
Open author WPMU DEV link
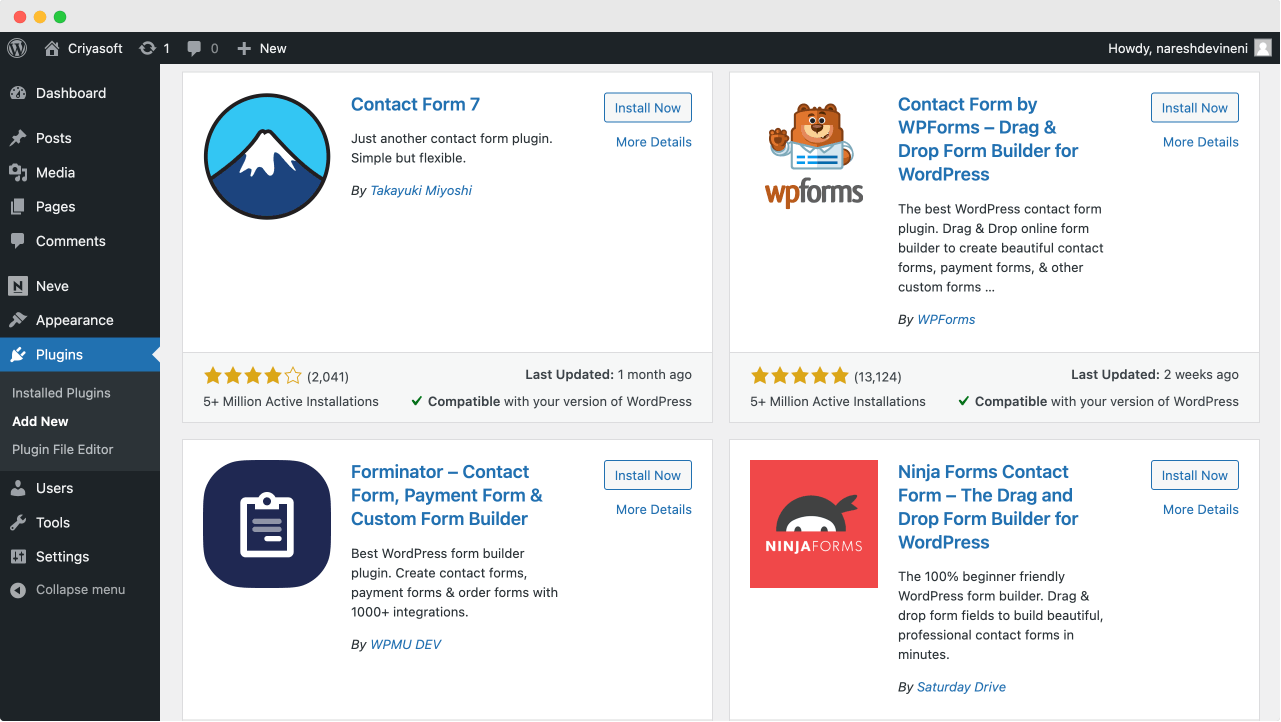pyautogui.click(x=405, y=644)
